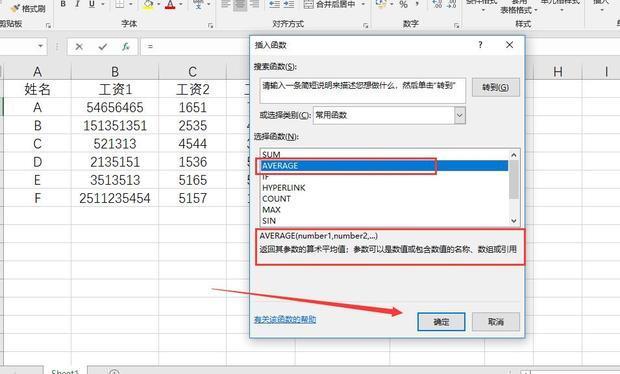Screen dimensions: 620x374
Task: Click cell containing 姓名
Action: coord(37,89)
